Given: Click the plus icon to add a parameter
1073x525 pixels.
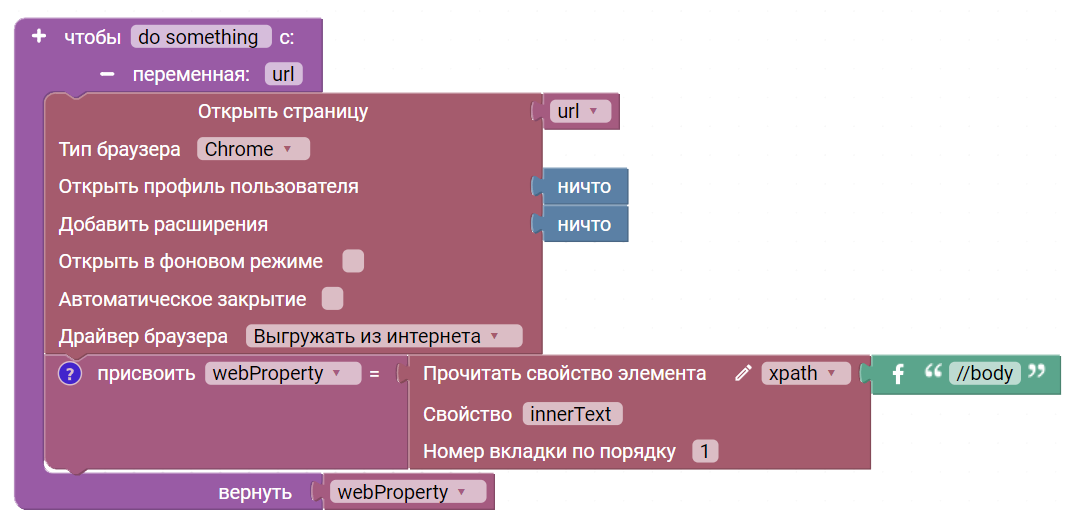Looking at the screenshot, I should [x=39, y=36].
